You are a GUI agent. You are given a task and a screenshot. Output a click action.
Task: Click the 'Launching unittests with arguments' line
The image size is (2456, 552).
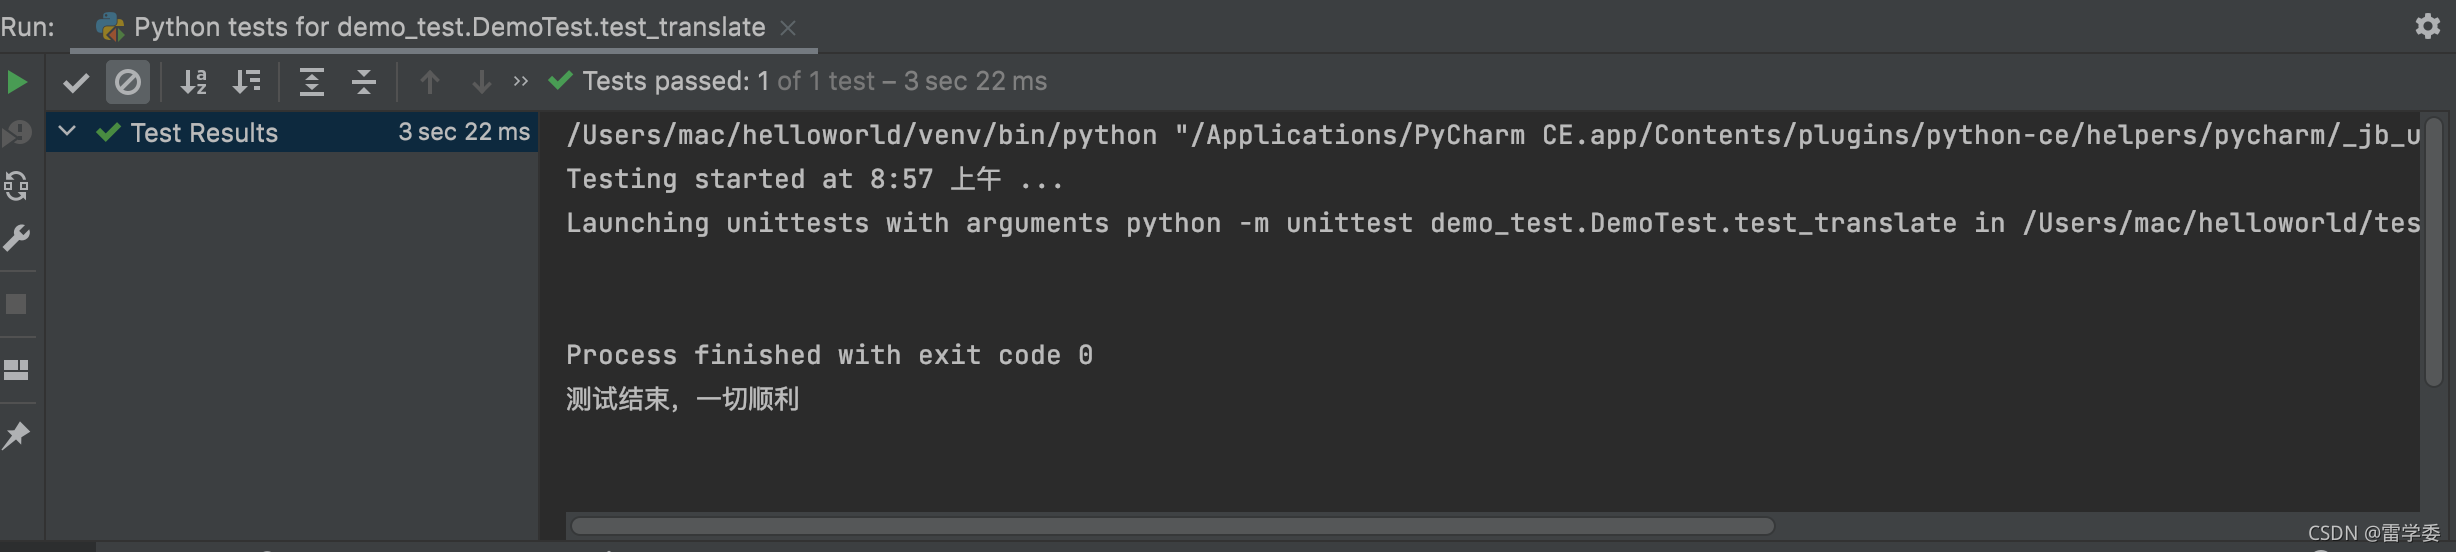(x=1493, y=223)
